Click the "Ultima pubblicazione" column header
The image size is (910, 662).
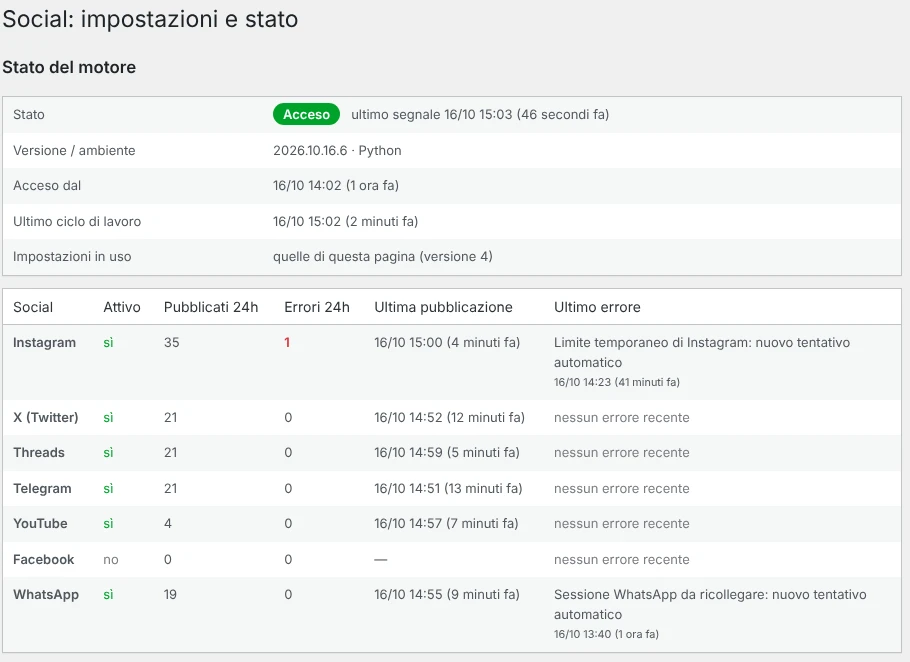(443, 307)
